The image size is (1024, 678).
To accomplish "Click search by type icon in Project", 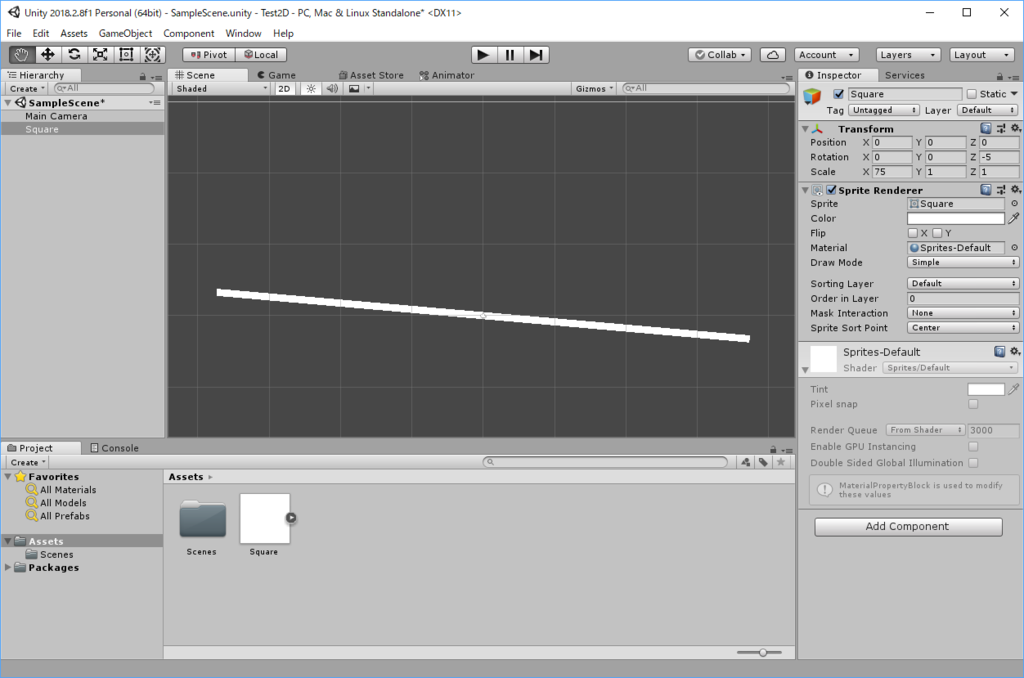I will tap(746, 462).
